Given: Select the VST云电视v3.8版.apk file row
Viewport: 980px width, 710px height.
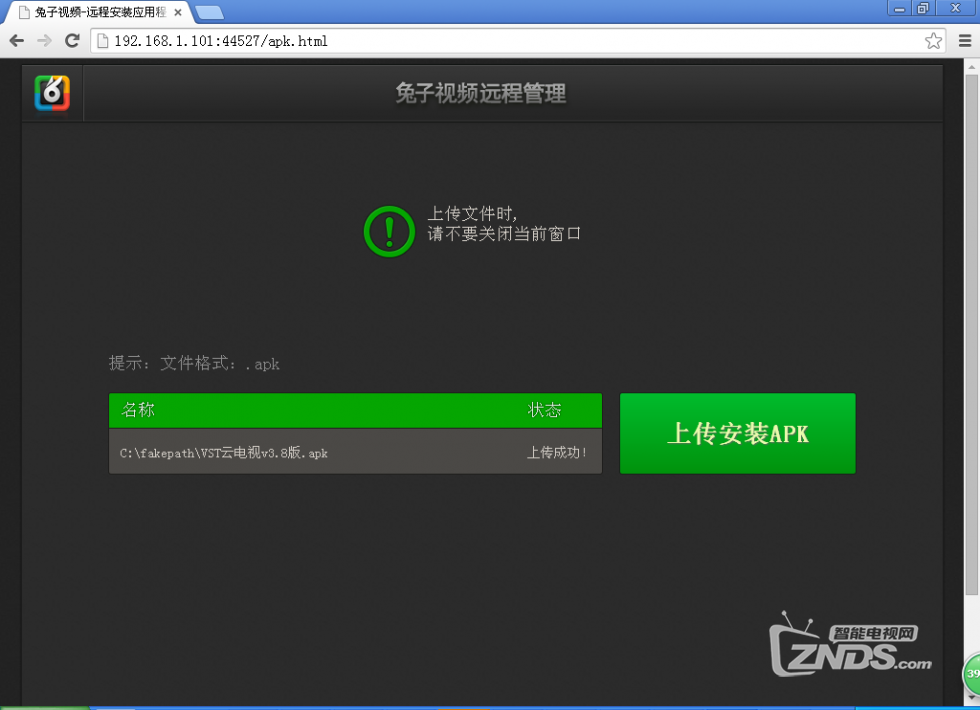Looking at the screenshot, I should coord(355,453).
